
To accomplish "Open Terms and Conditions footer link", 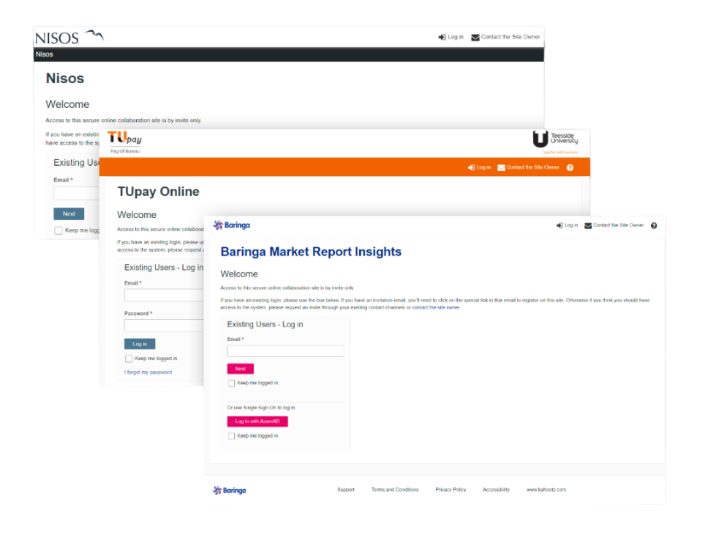I will coord(395,490).
